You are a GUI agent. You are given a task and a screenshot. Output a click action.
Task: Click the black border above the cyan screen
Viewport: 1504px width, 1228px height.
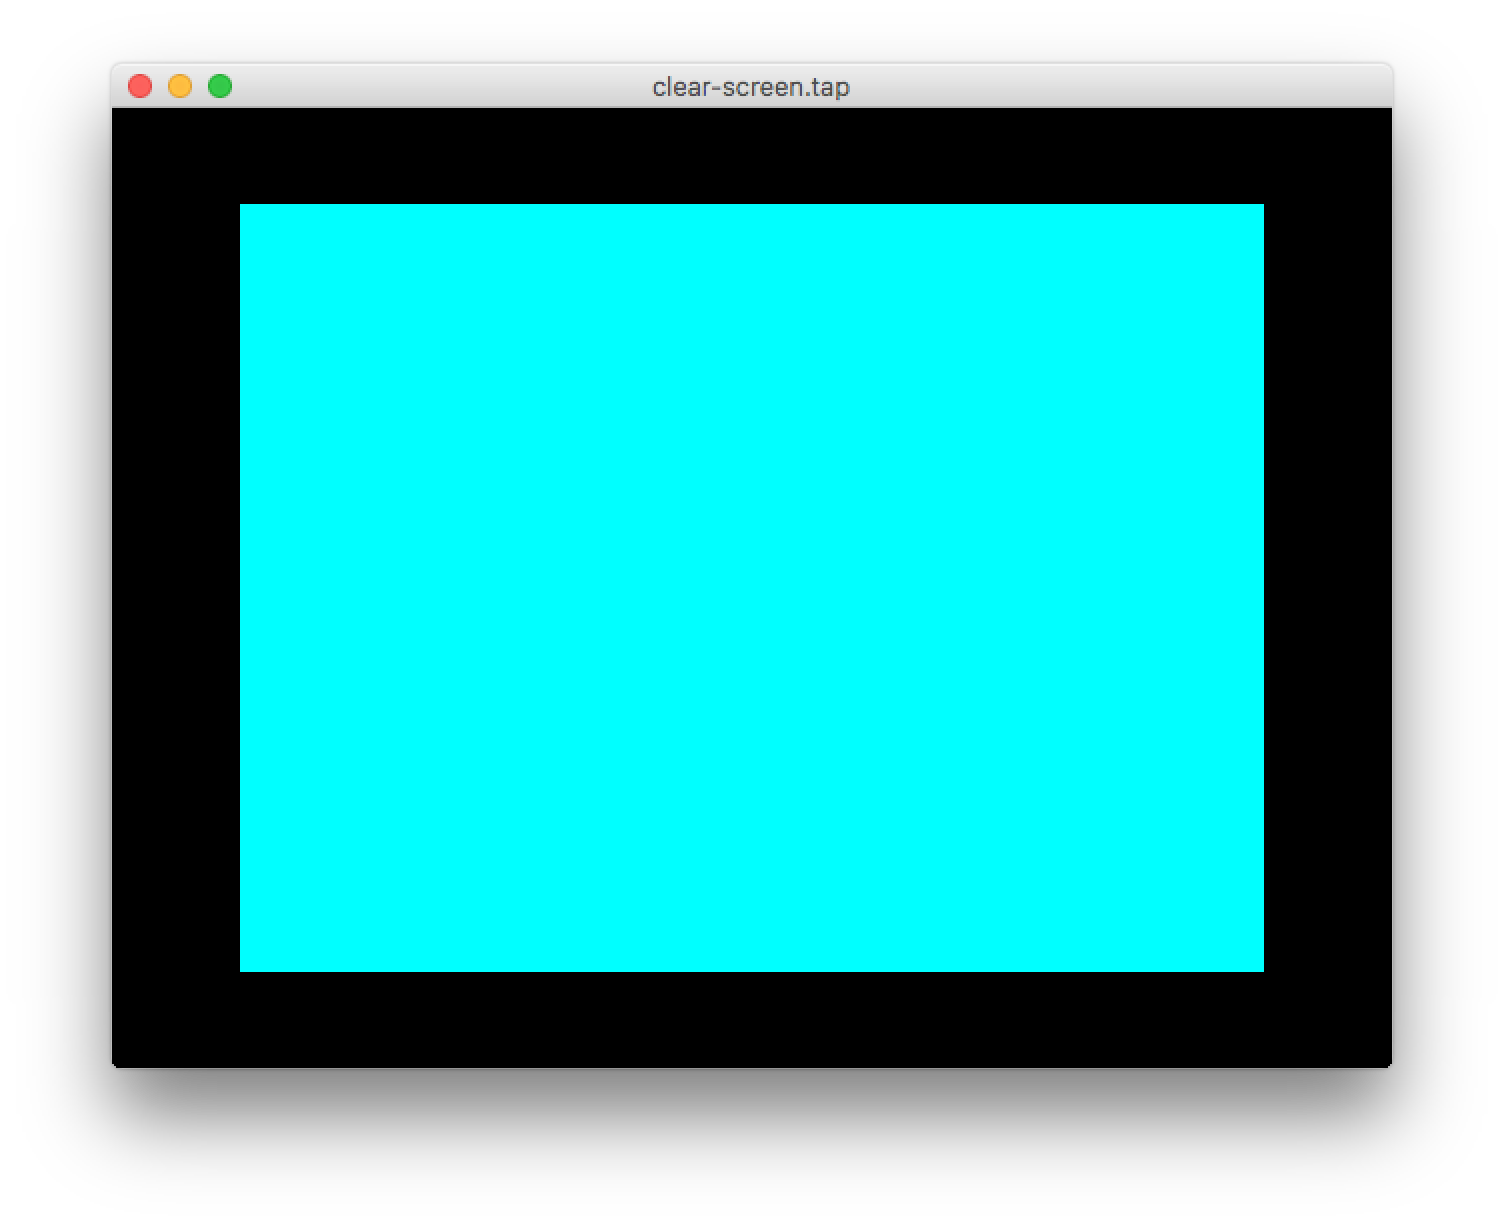[x=752, y=155]
